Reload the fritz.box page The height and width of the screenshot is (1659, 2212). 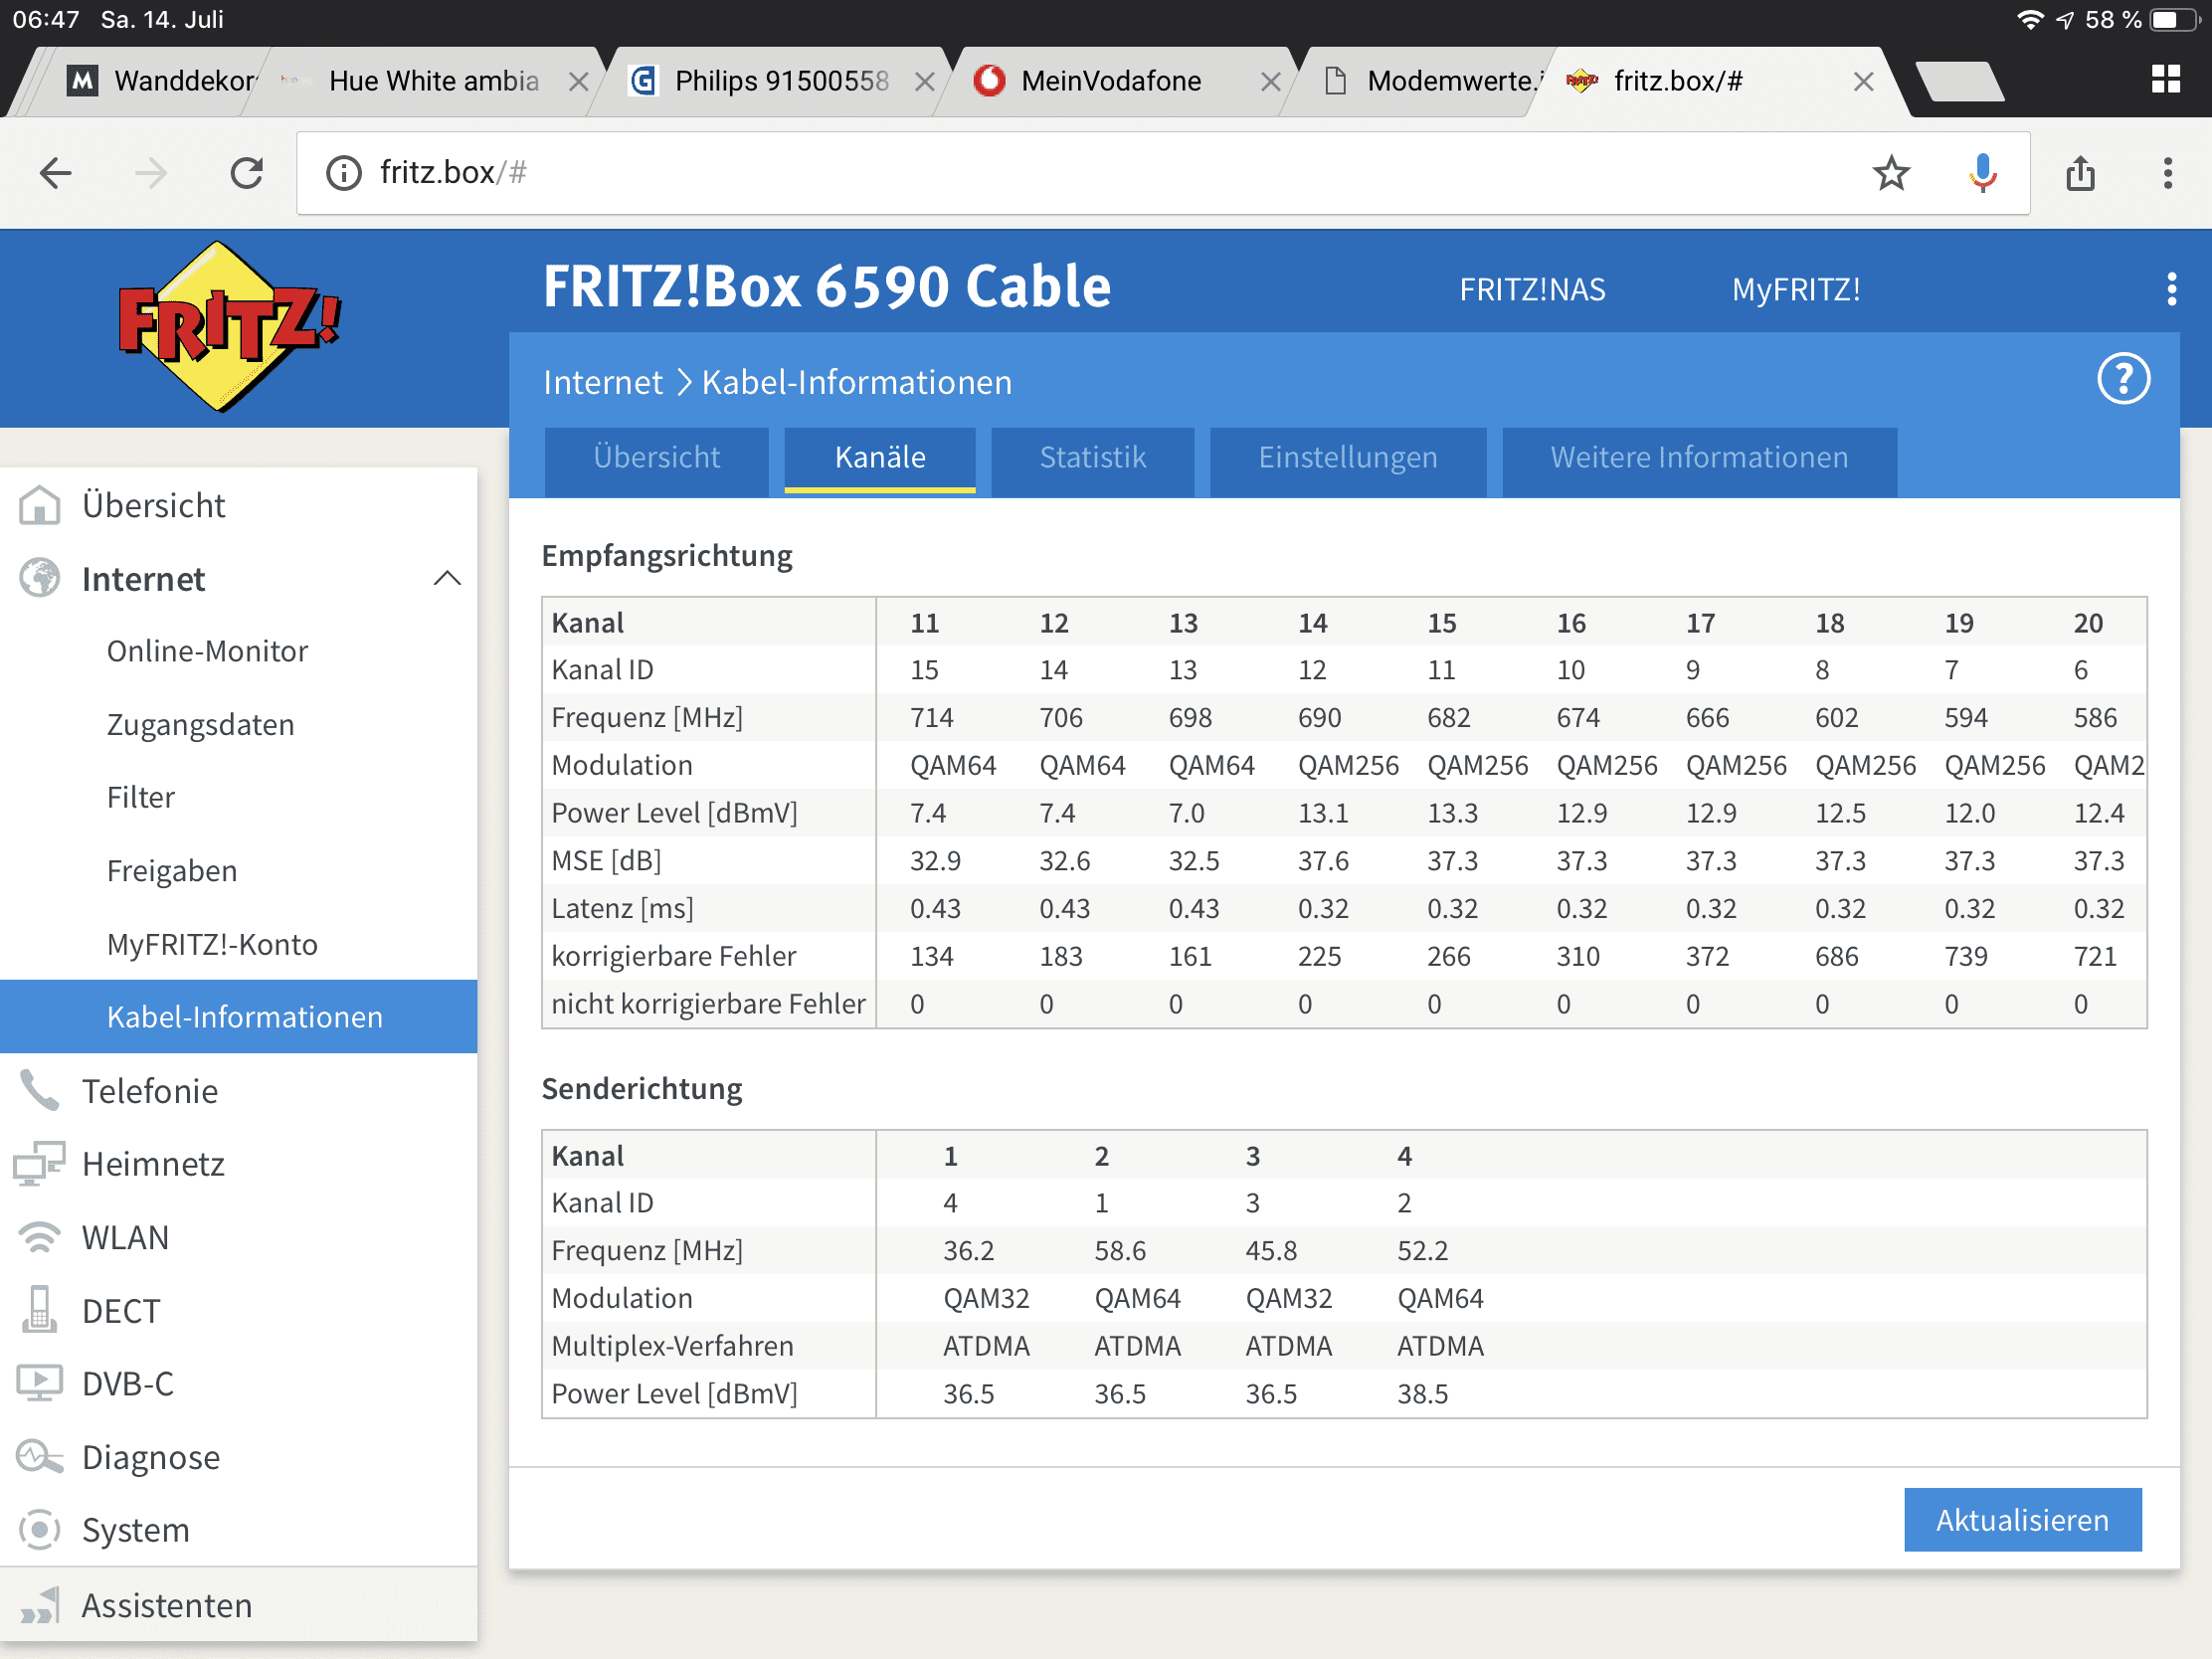point(246,173)
